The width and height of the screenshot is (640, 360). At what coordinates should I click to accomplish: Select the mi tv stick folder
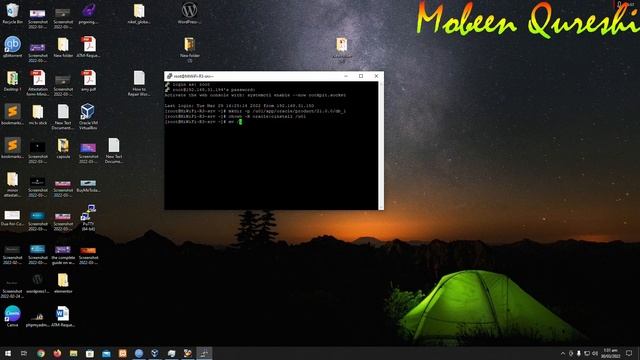click(x=38, y=114)
